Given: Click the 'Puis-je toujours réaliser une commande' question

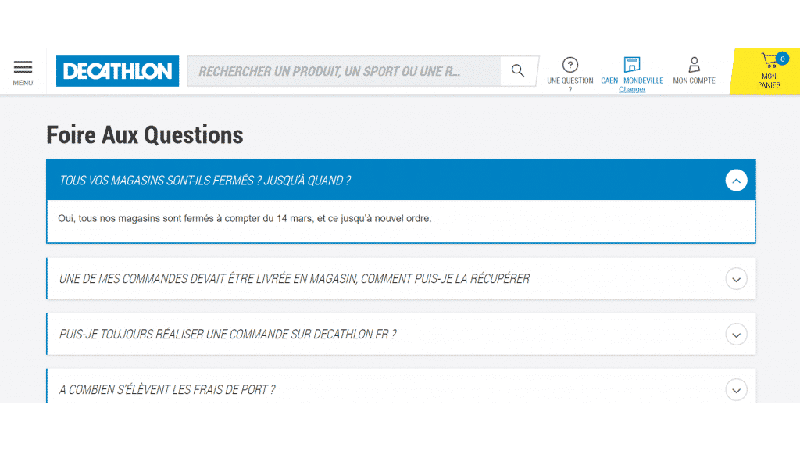Looking at the screenshot, I should coord(228,334).
